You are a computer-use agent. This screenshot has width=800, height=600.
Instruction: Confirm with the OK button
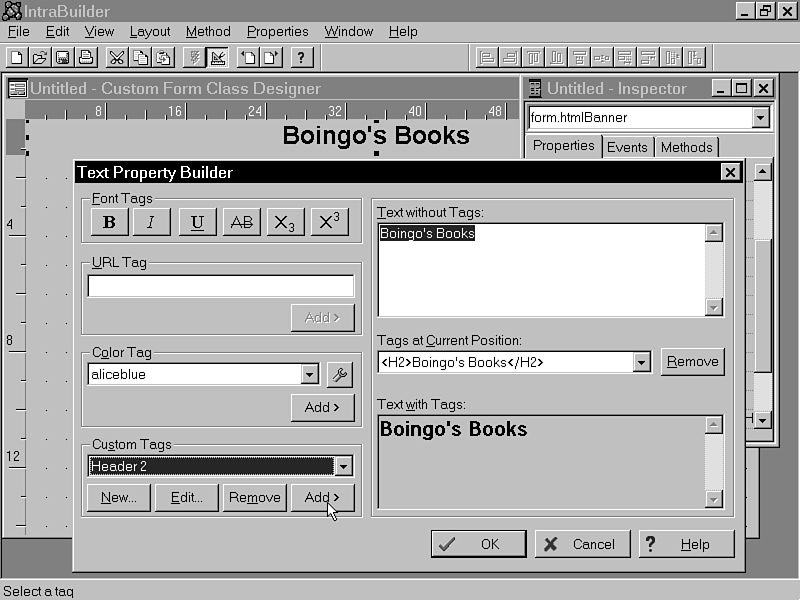478,544
